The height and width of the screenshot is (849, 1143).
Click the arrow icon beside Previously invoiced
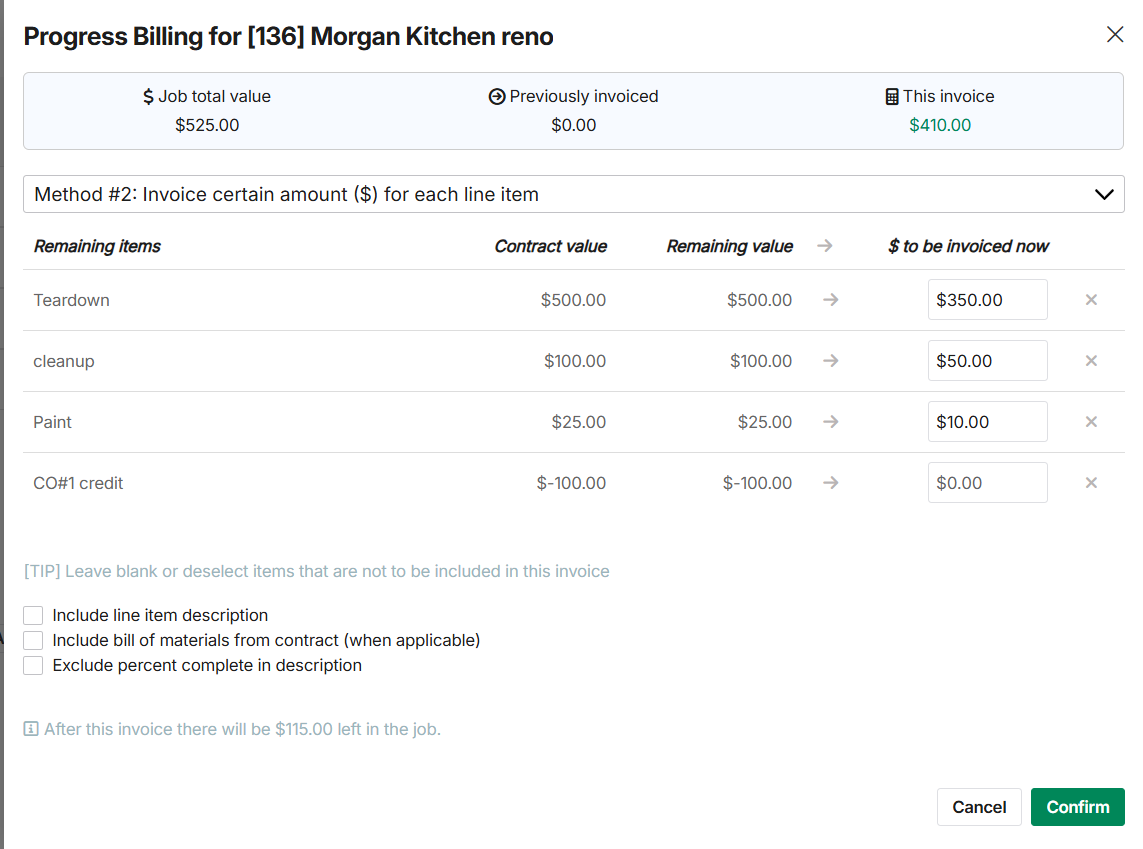tap(497, 97)
